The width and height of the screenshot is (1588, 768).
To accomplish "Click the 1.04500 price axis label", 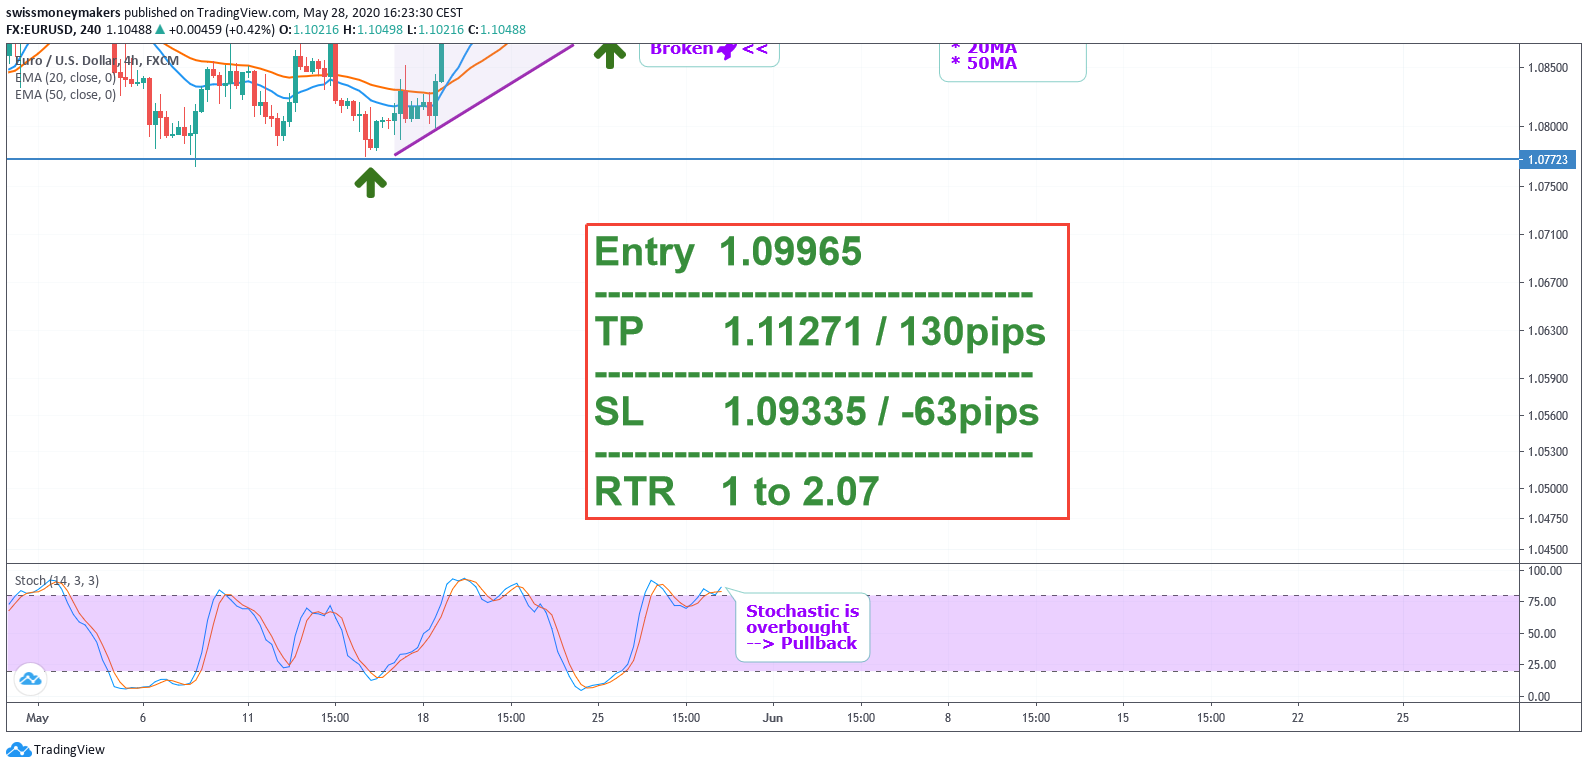I will pyautogui.click(x=1548, y=550).
